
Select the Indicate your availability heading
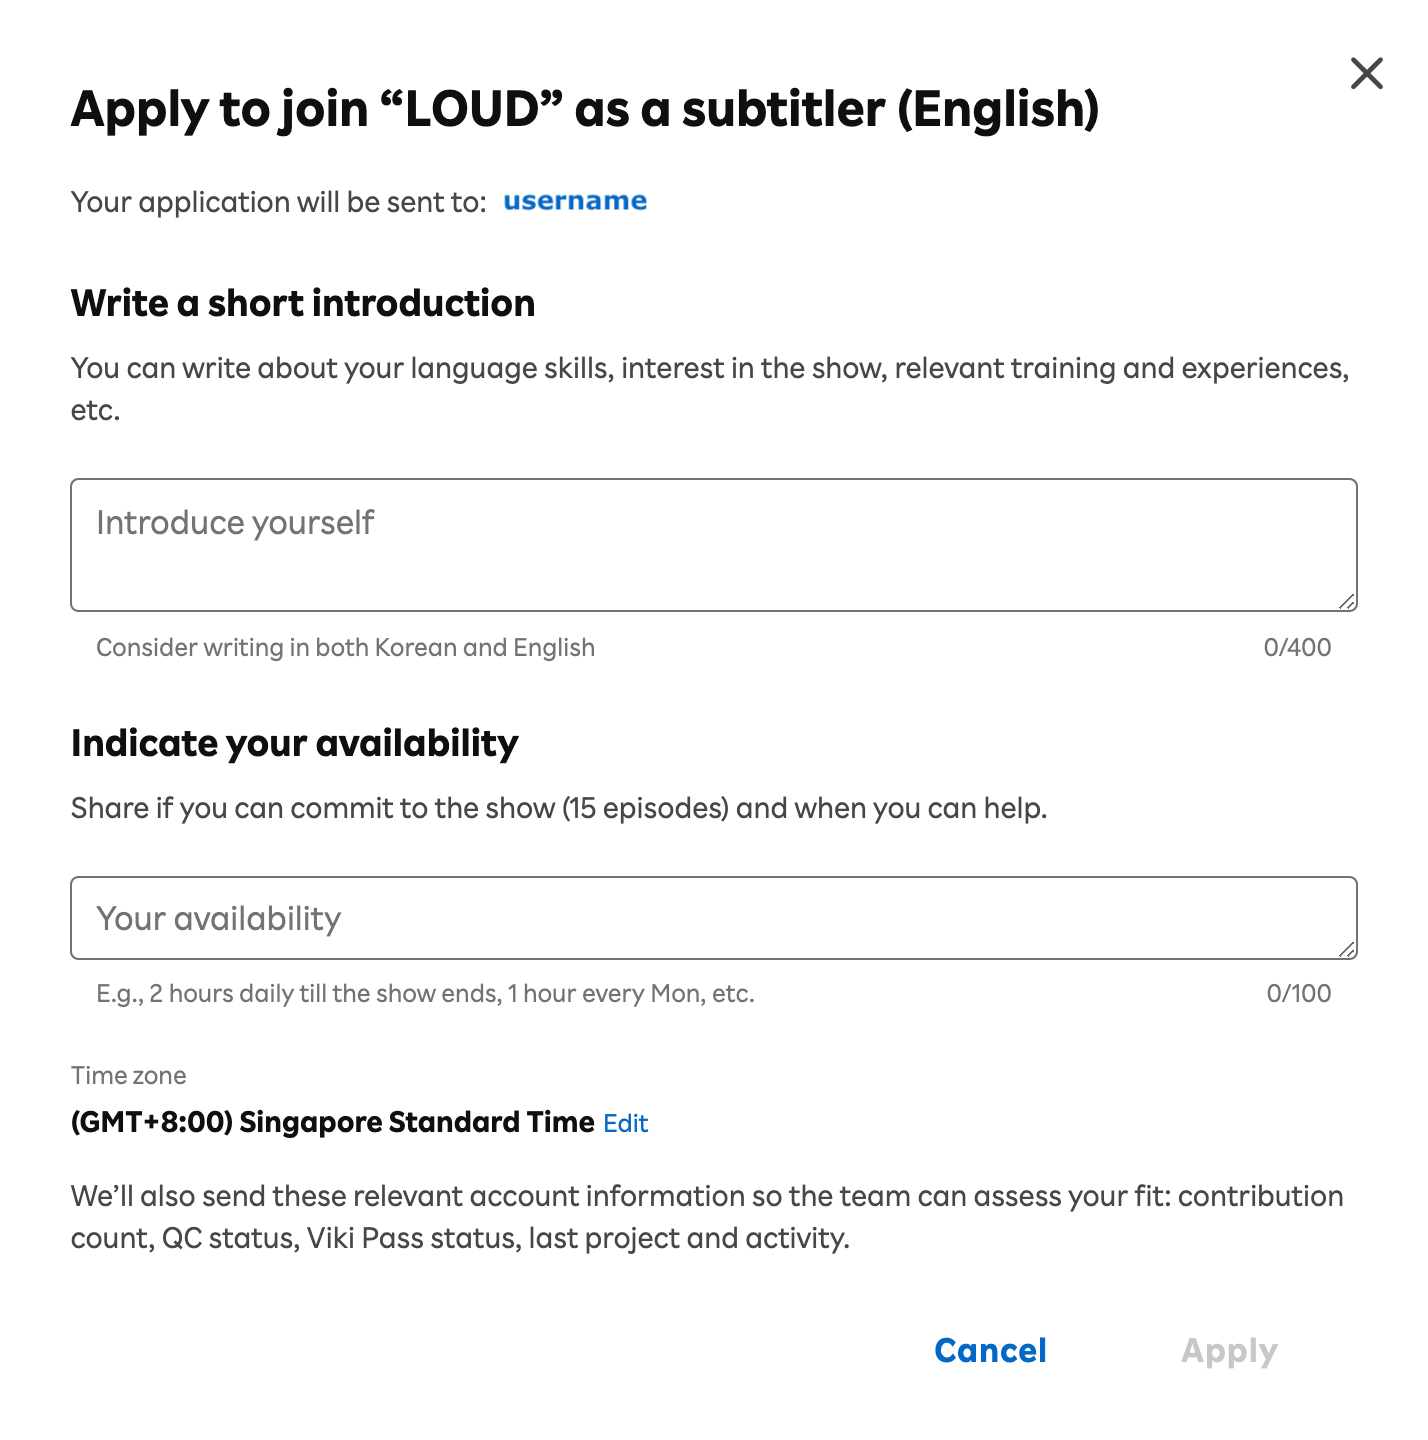pyautogui.click(x=295, y=743)
